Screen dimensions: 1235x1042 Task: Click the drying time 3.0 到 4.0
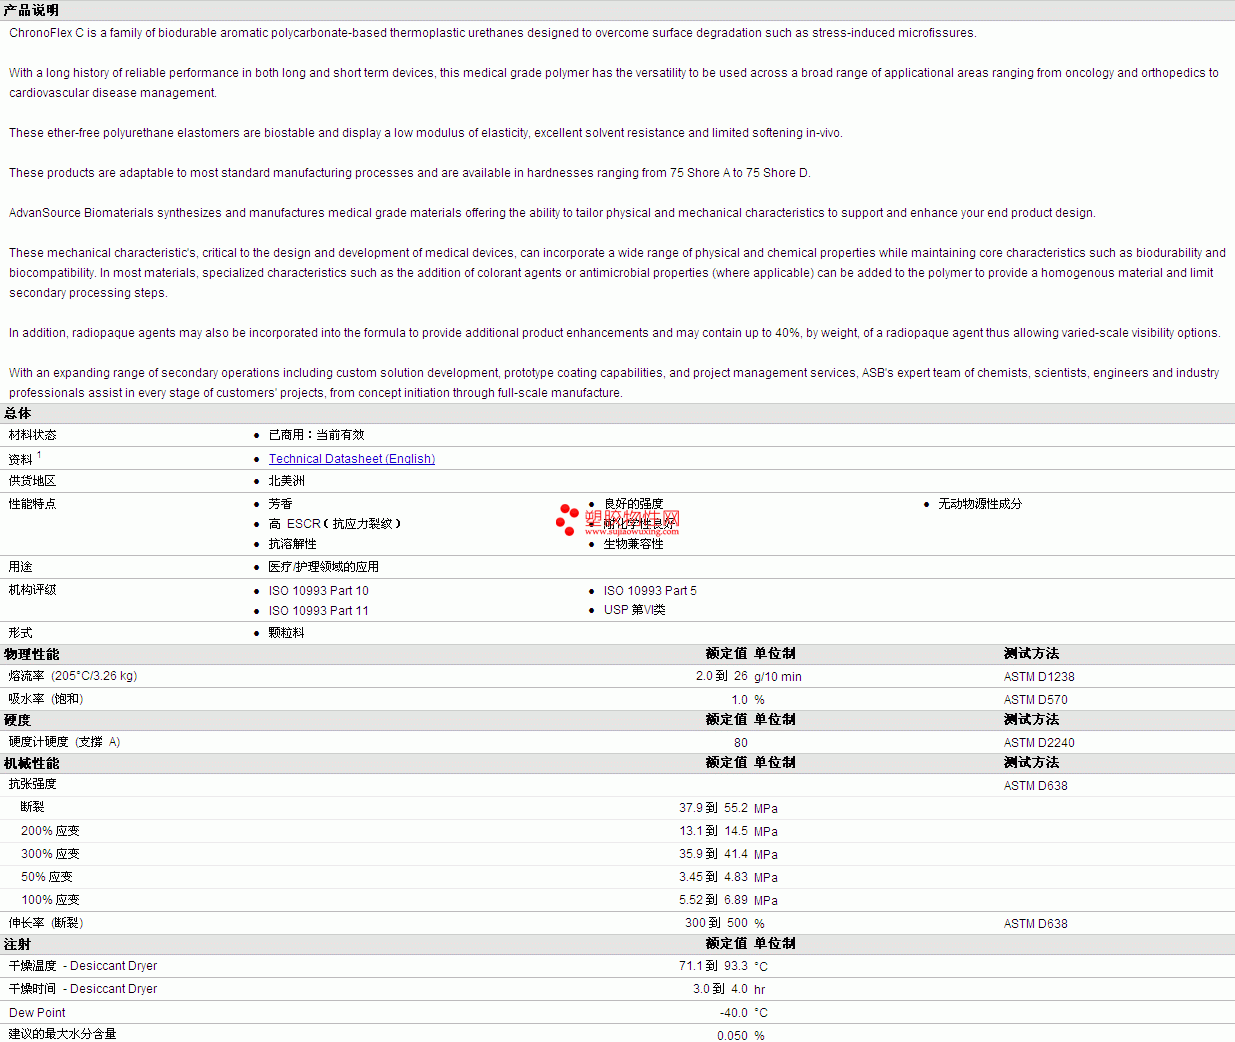coord(721,989)
